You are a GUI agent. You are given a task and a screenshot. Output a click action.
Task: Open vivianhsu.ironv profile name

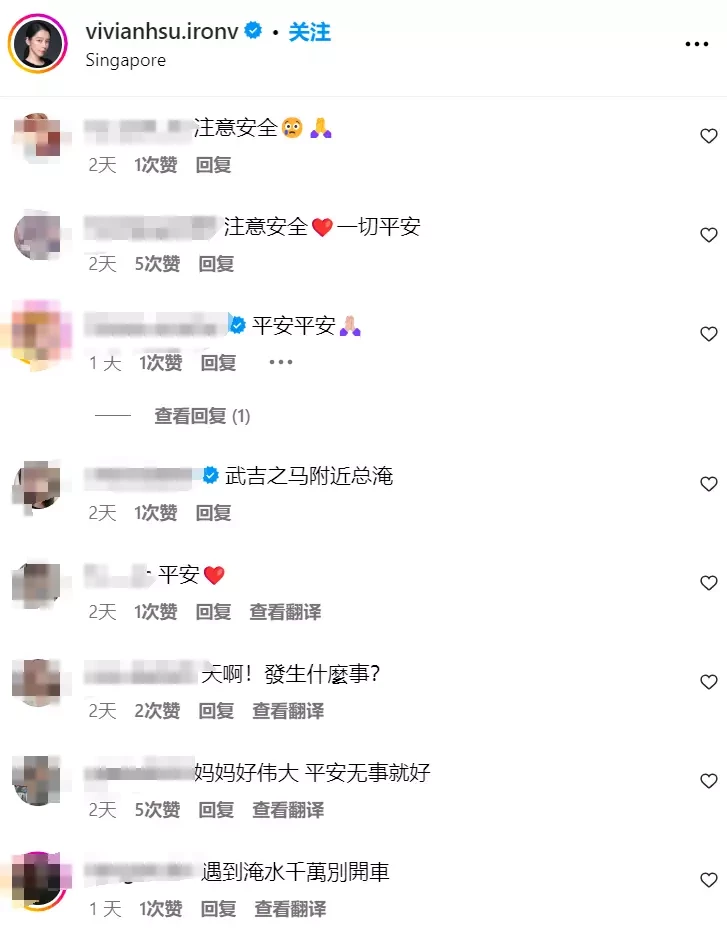(161, 31)
